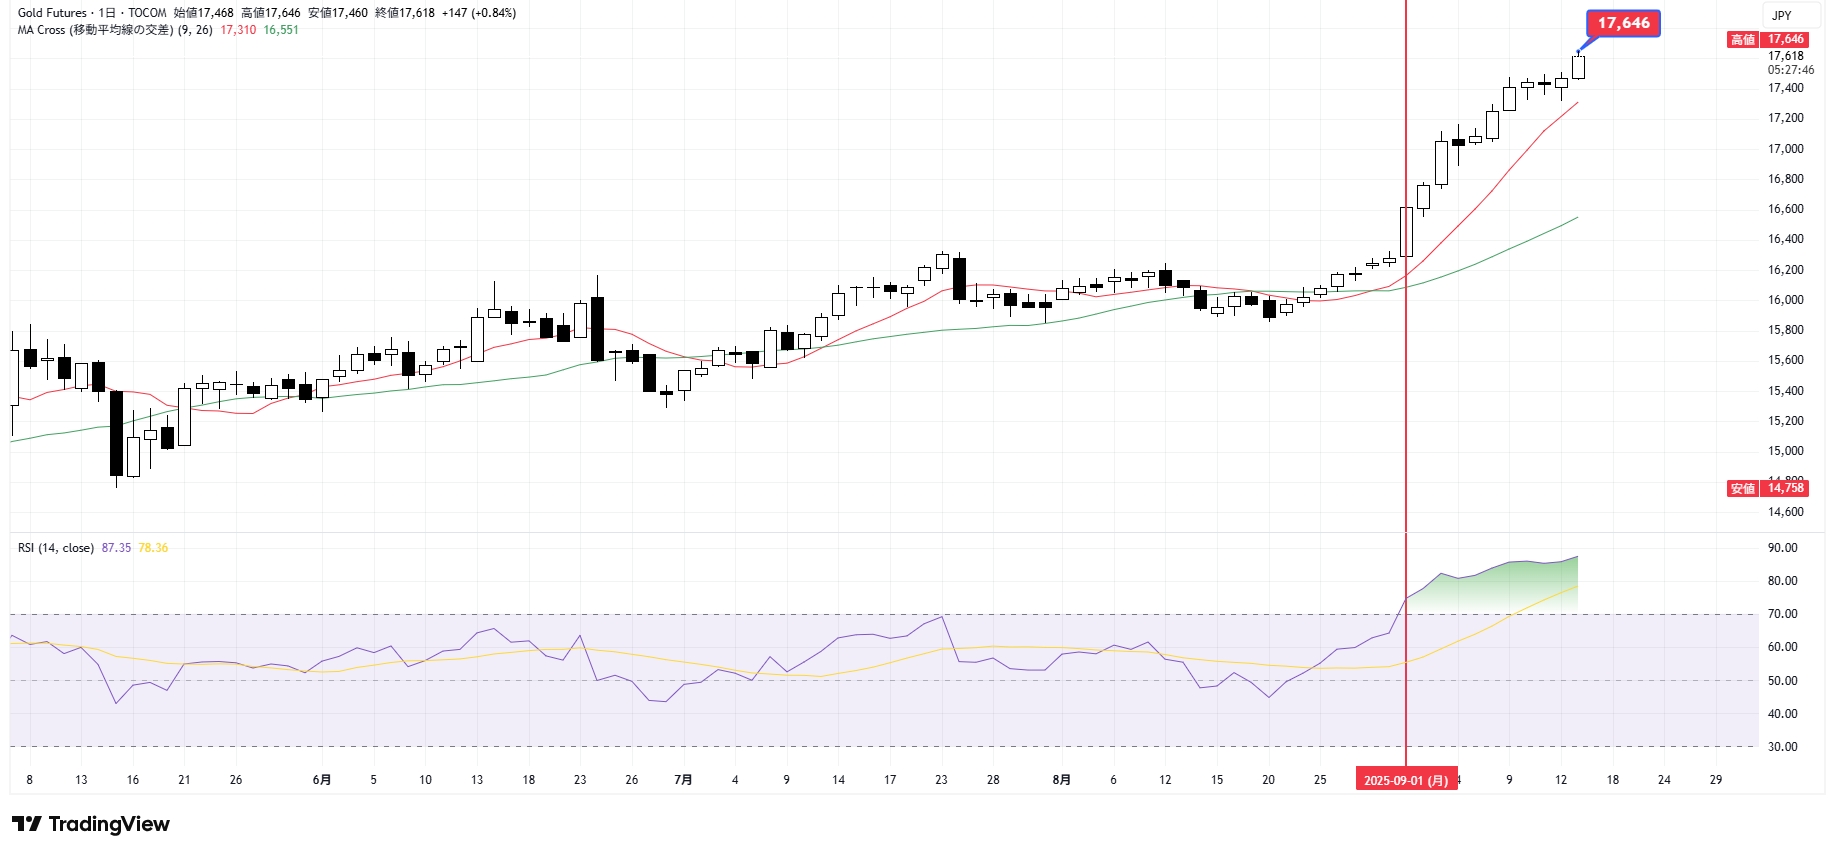Viewport: 1831px width, 845px height.
Task: Open the 1日 interval in chart title
Action: click(107, 13)
